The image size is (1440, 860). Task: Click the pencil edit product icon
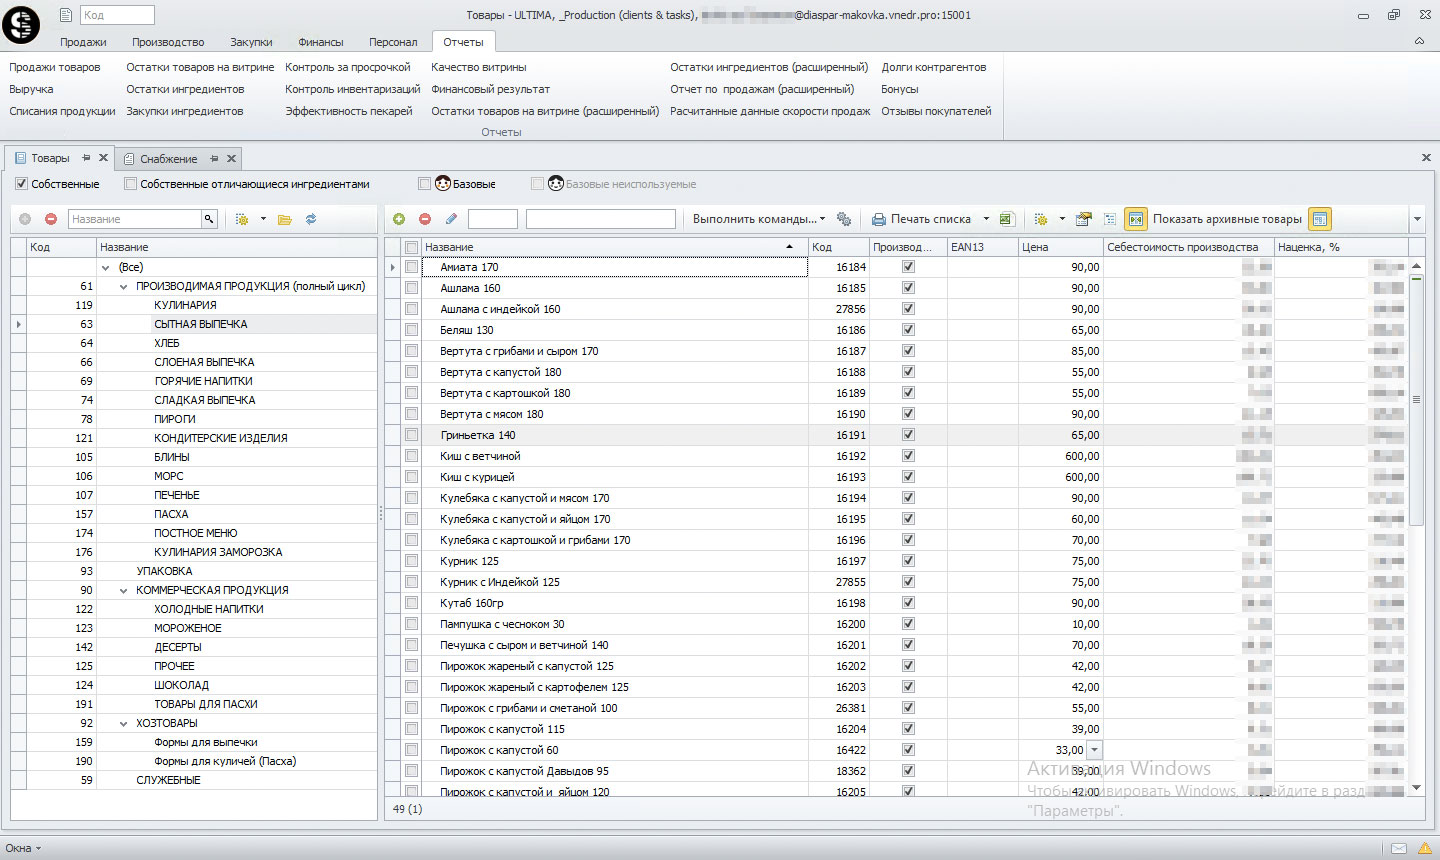(x=451, y=219)
